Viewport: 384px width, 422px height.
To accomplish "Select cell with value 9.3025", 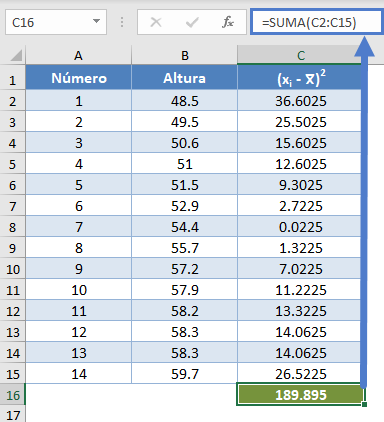I will (x=299, y=185).
